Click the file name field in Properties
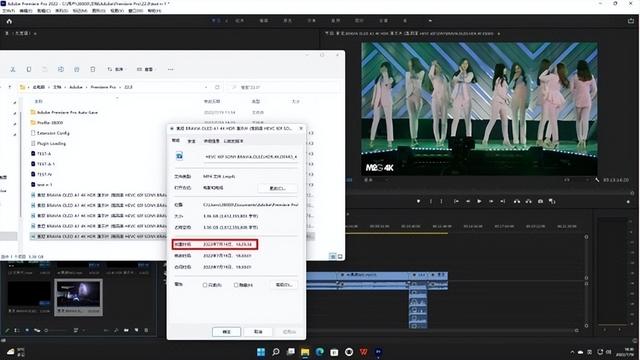Viewport: 640px width, 360px height. pos(251,156)
